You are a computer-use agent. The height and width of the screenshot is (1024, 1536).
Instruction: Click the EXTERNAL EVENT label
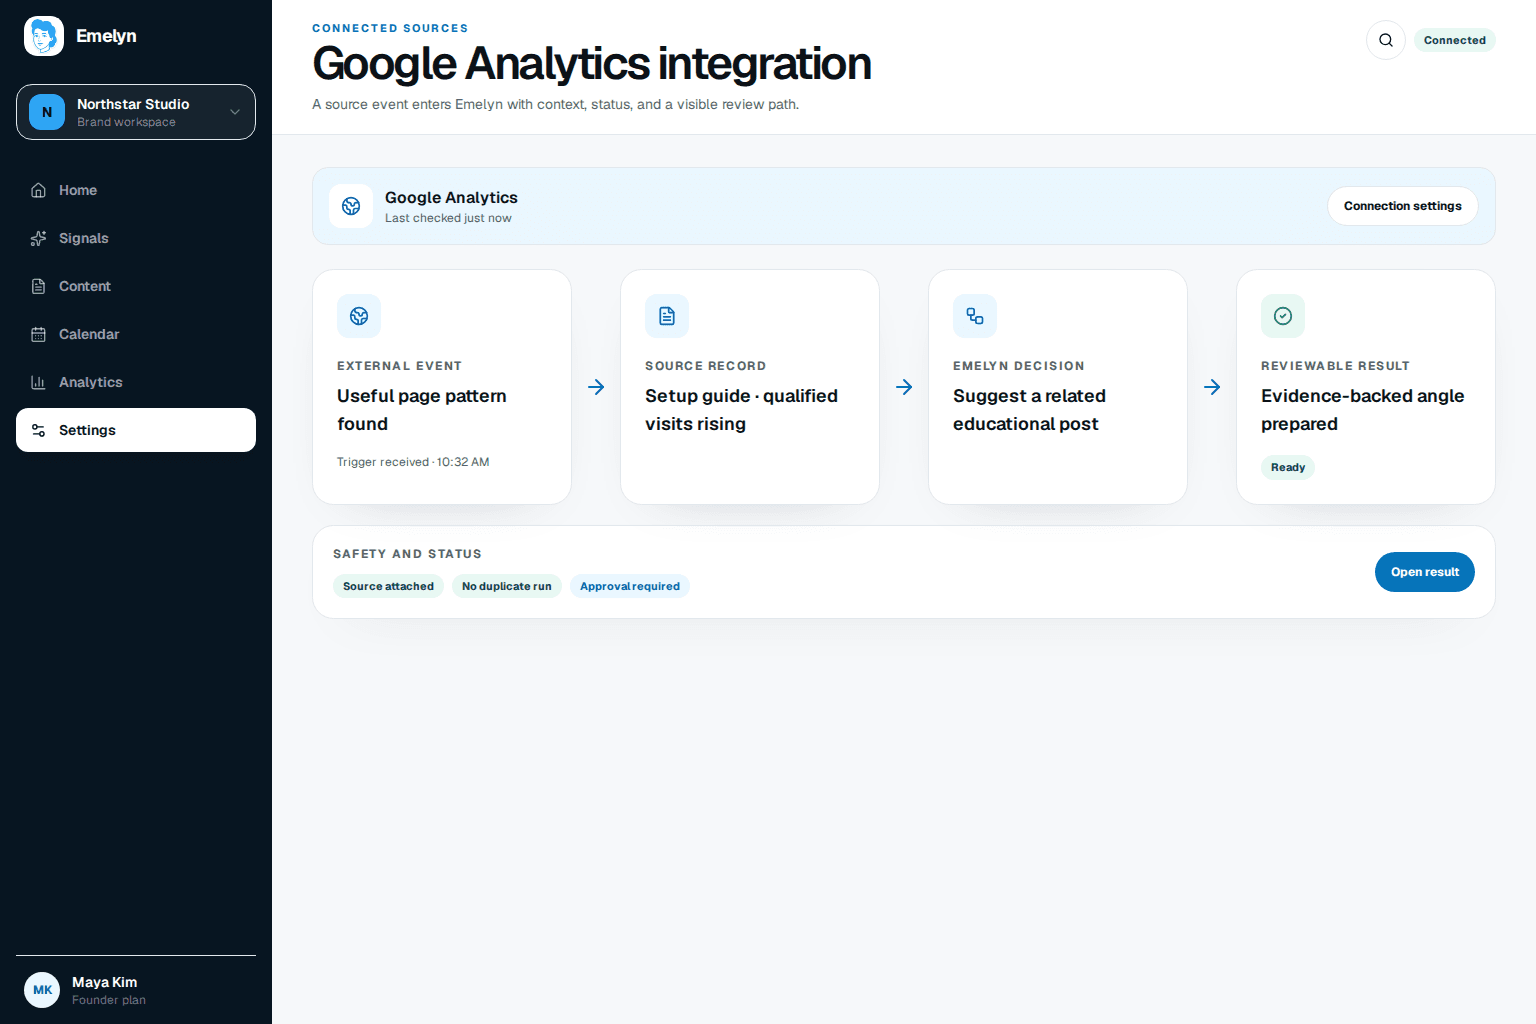coord(399,366)
